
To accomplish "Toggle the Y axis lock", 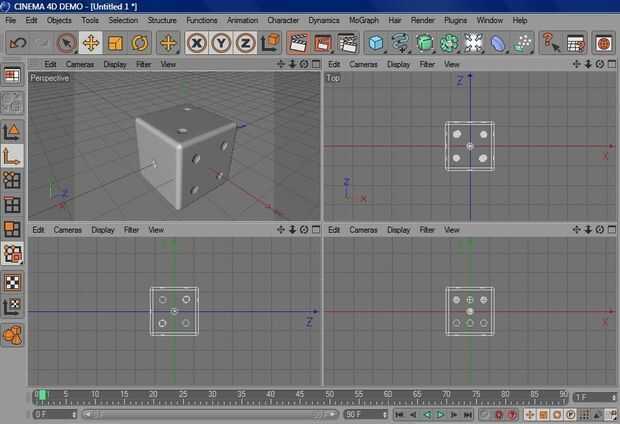I will click(221, 43).
